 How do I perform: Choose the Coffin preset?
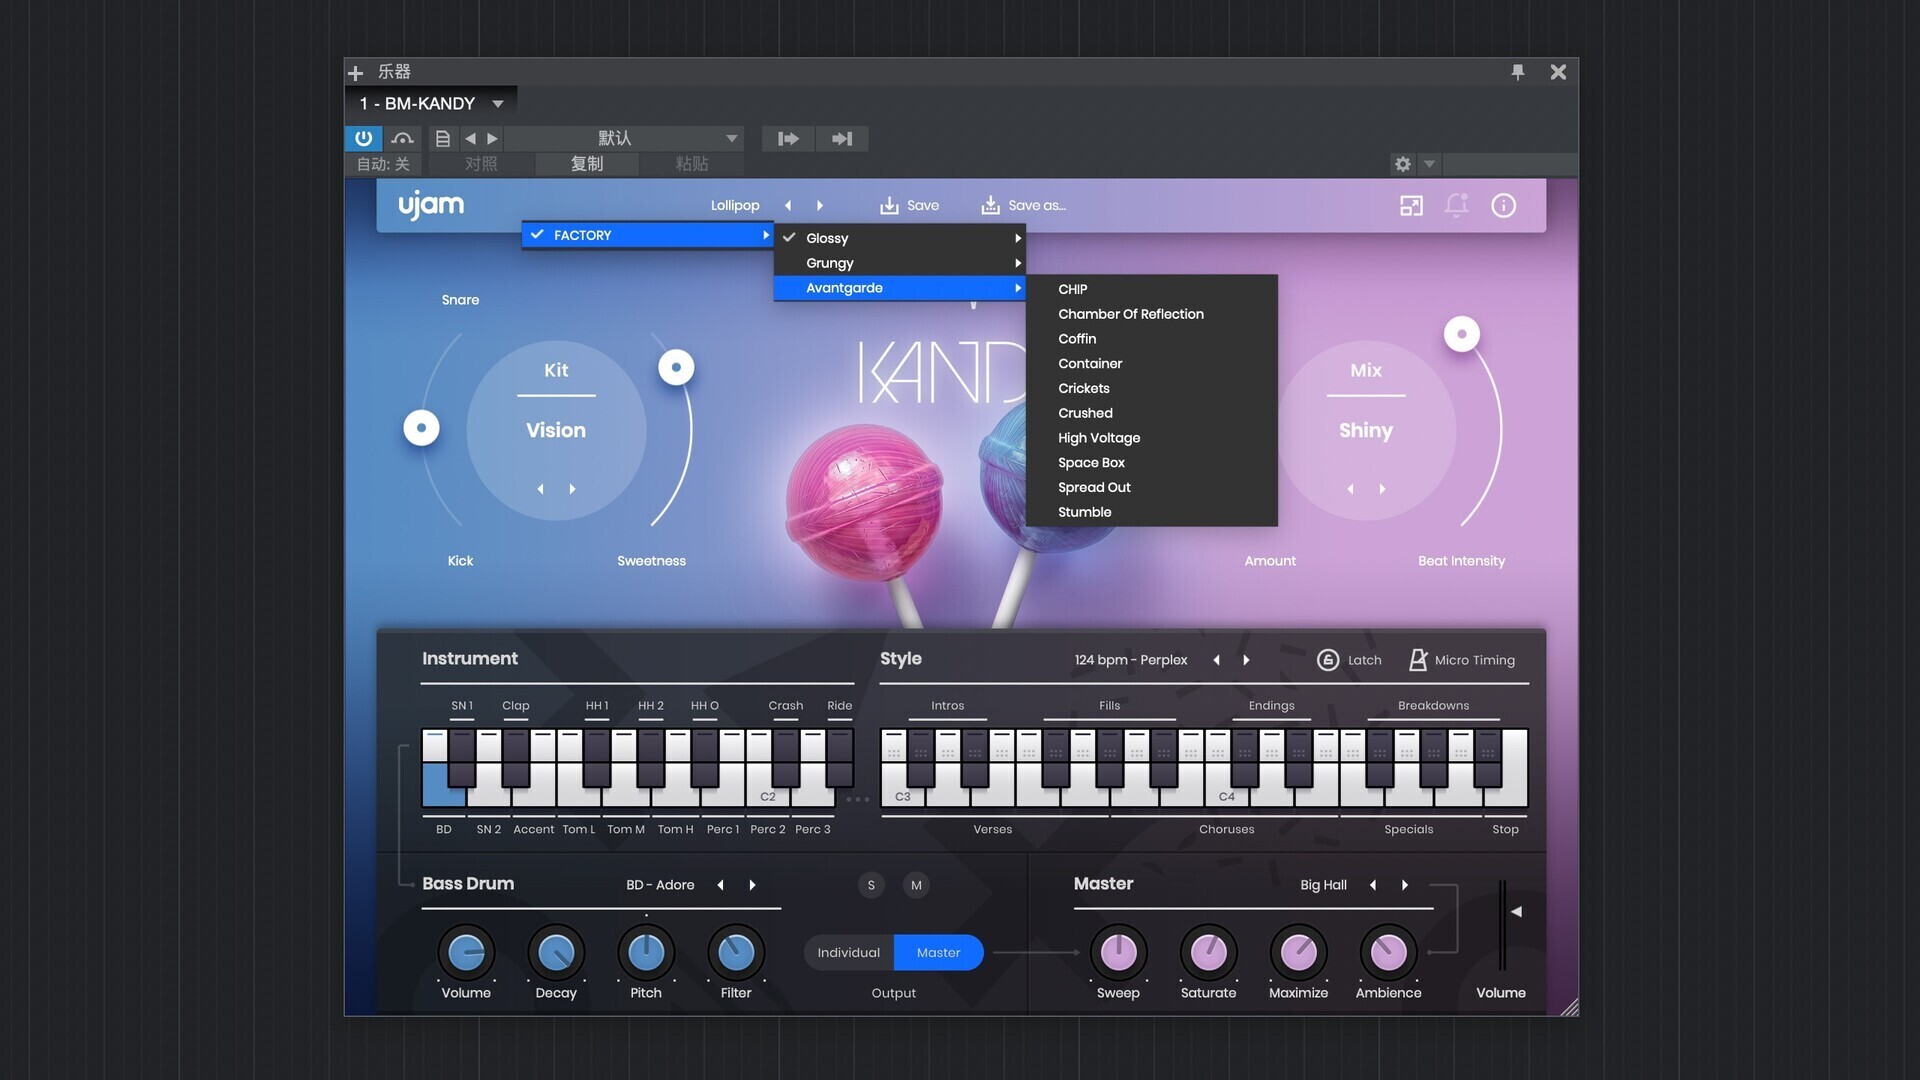click(1151, 339)
